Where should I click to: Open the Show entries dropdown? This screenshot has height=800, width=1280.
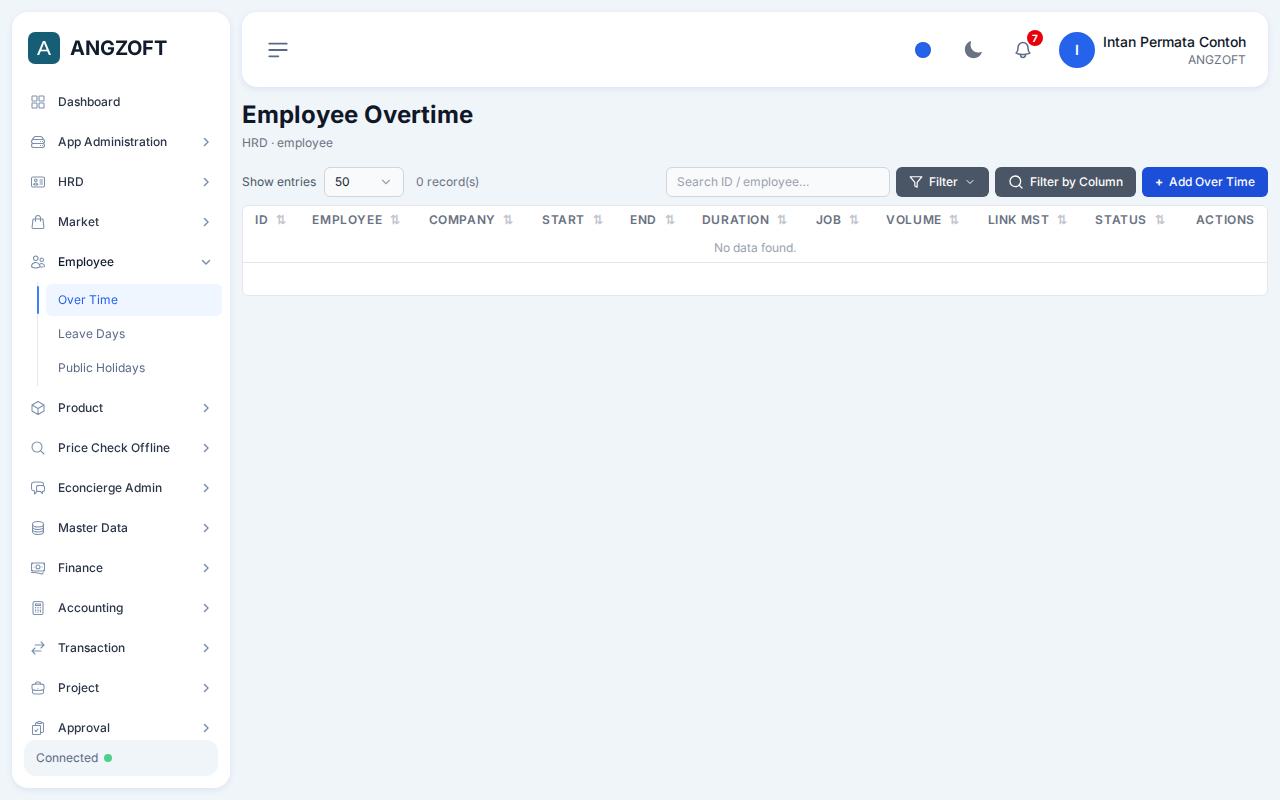364,182
